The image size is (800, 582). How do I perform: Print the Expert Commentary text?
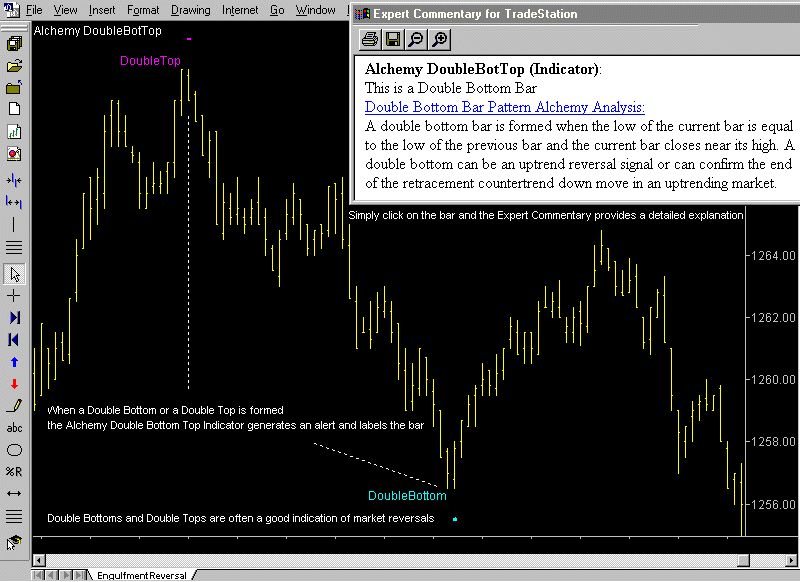coord(369,39)
